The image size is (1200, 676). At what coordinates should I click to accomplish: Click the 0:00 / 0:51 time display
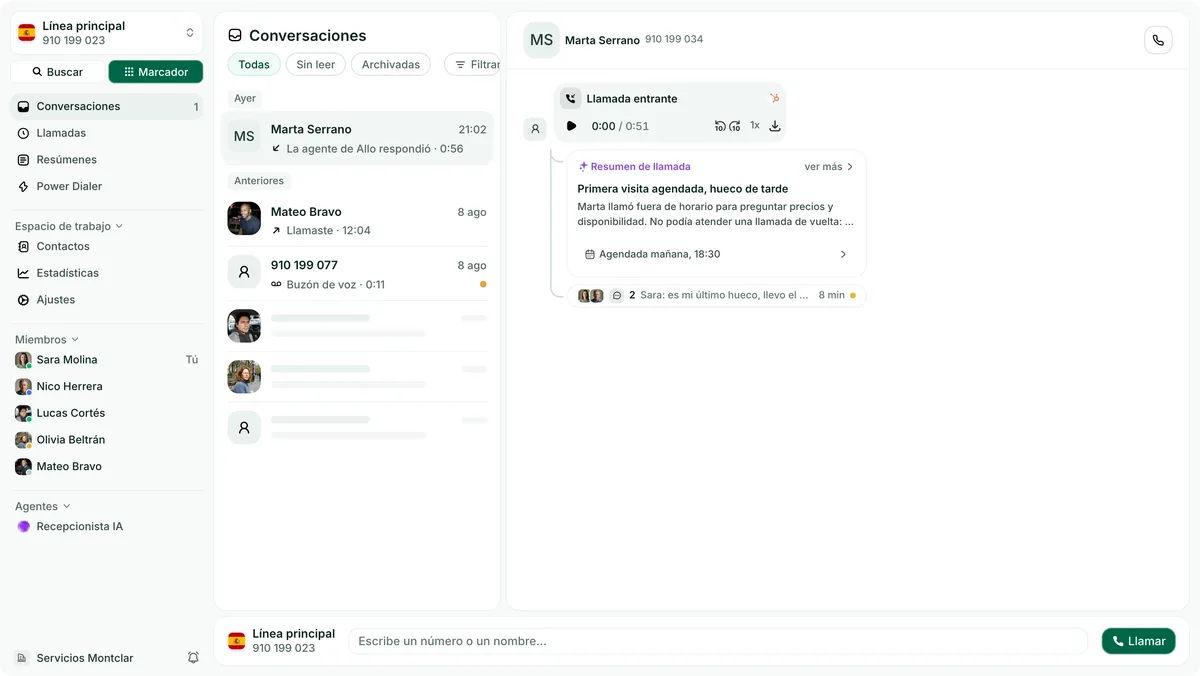[x=620, y=126]
